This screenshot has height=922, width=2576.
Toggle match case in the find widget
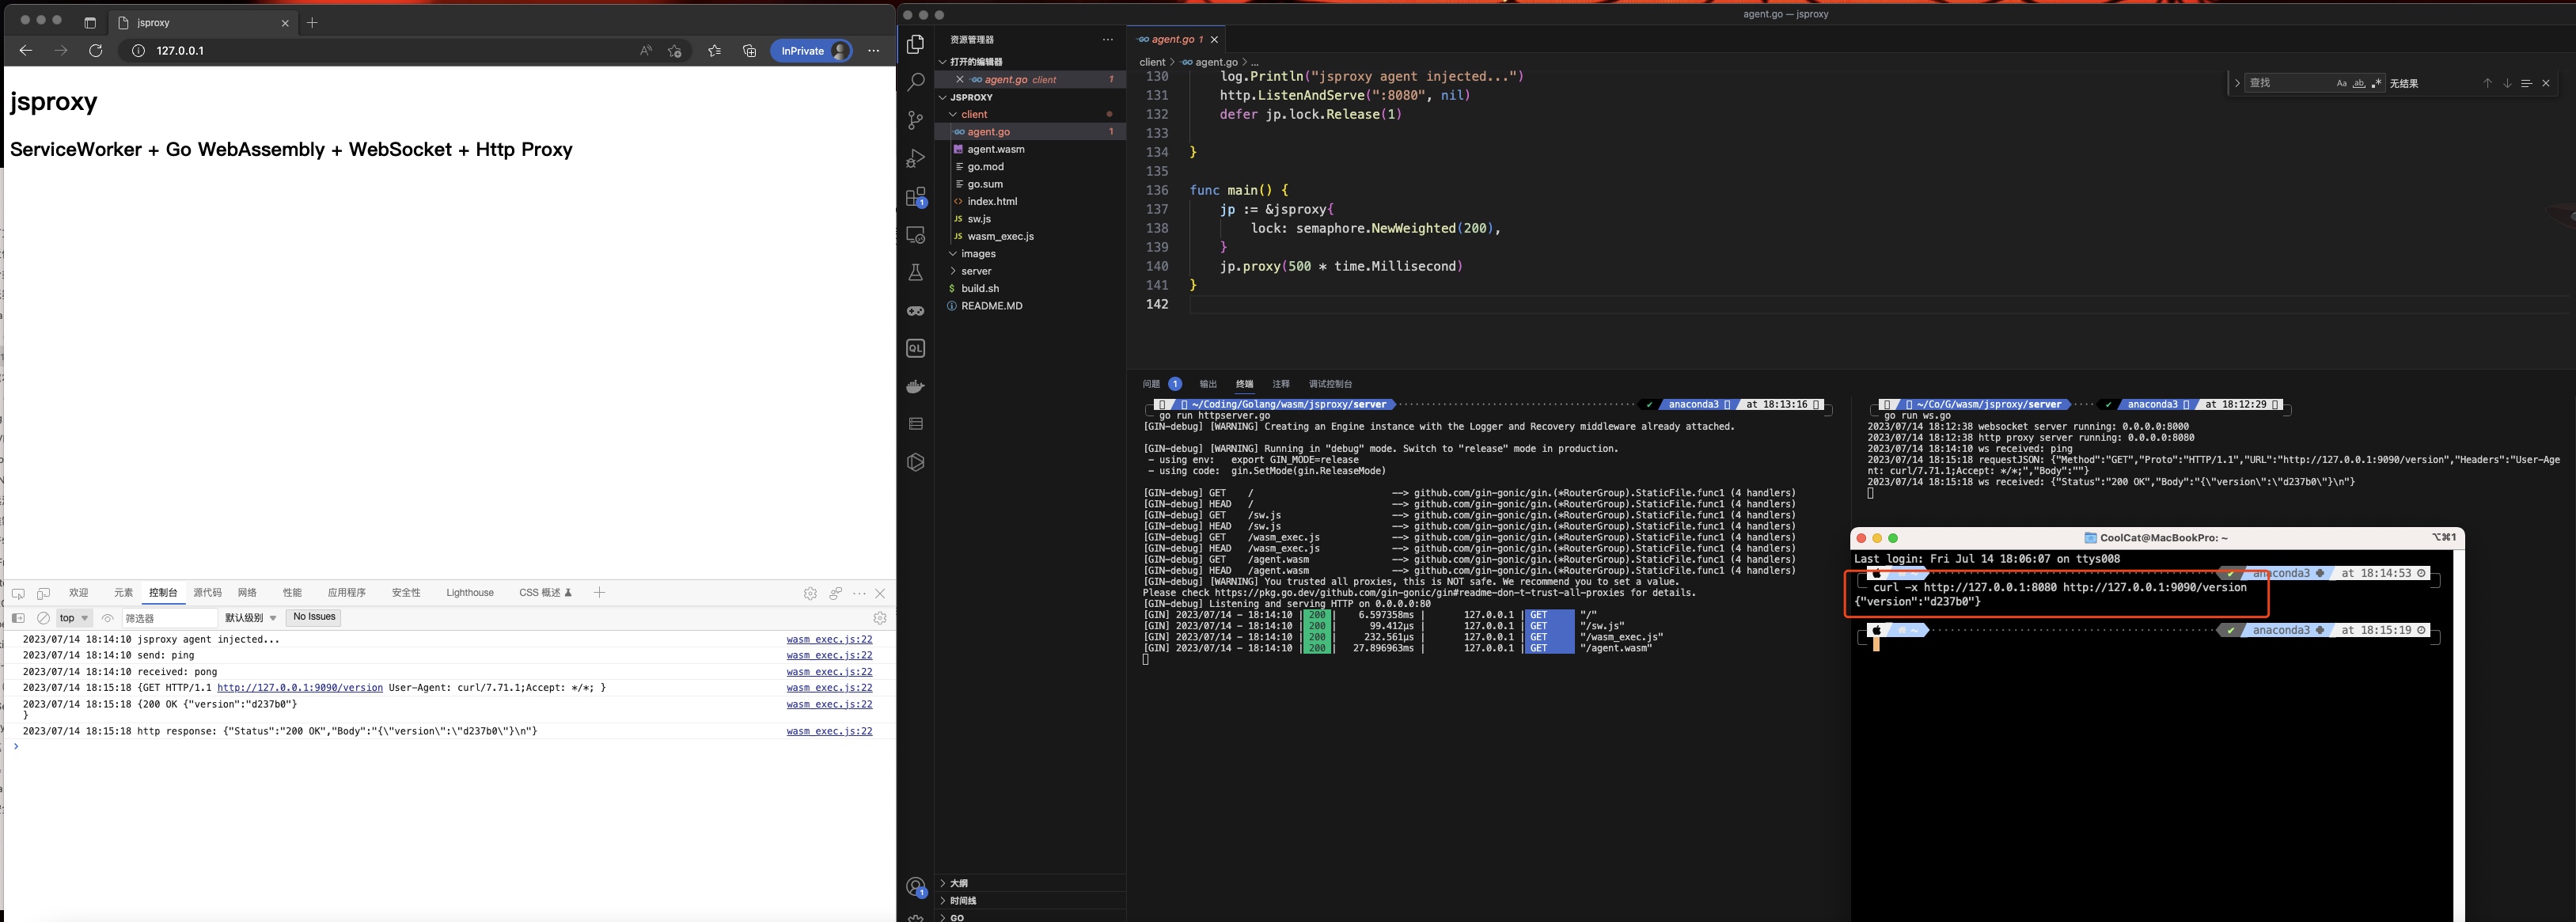2341,84
